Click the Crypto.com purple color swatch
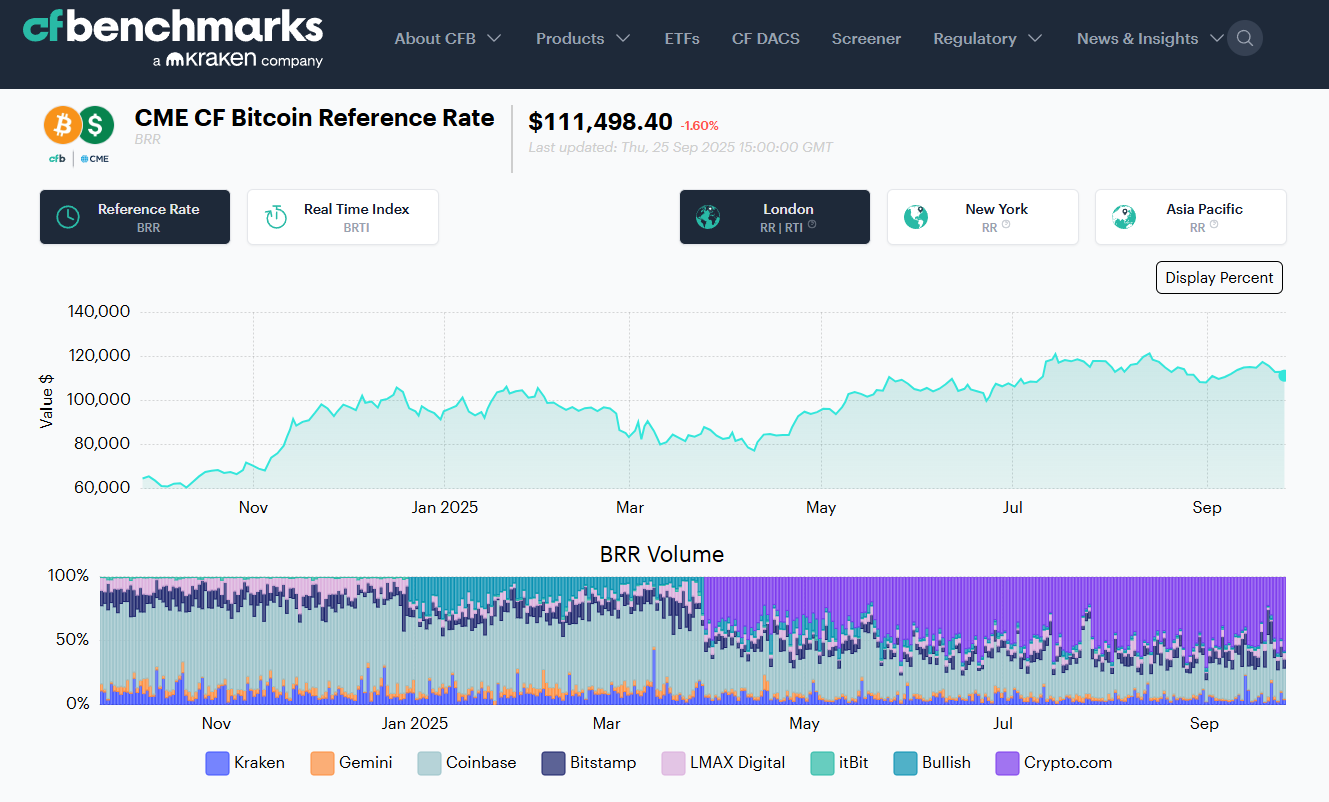 1007,763
